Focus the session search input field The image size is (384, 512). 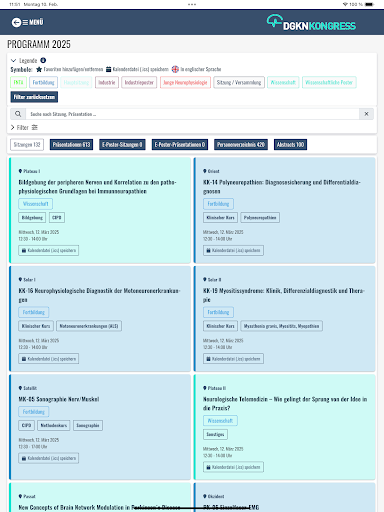[x=192, y=114]
